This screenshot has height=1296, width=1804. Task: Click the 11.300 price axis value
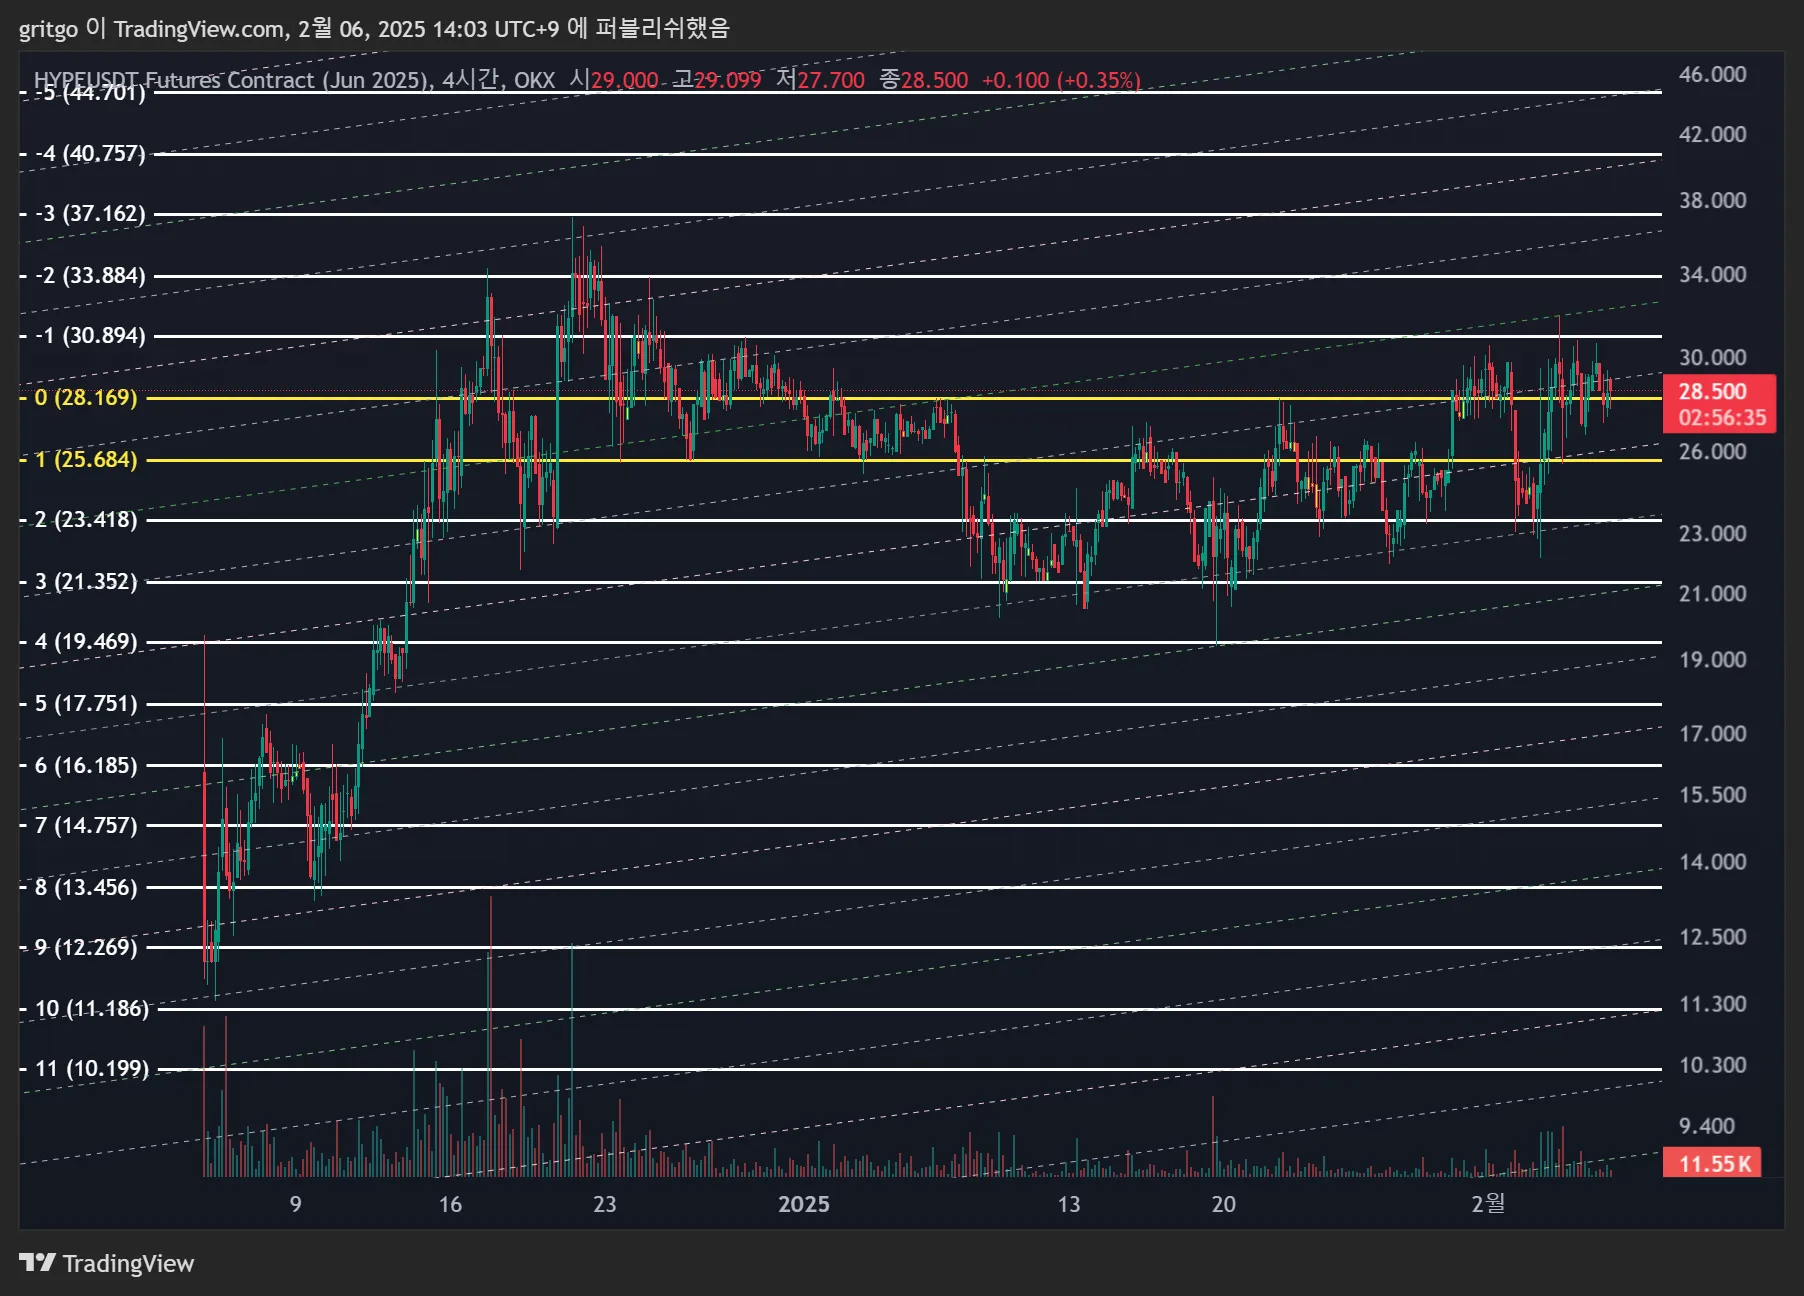[1712, 1003]
